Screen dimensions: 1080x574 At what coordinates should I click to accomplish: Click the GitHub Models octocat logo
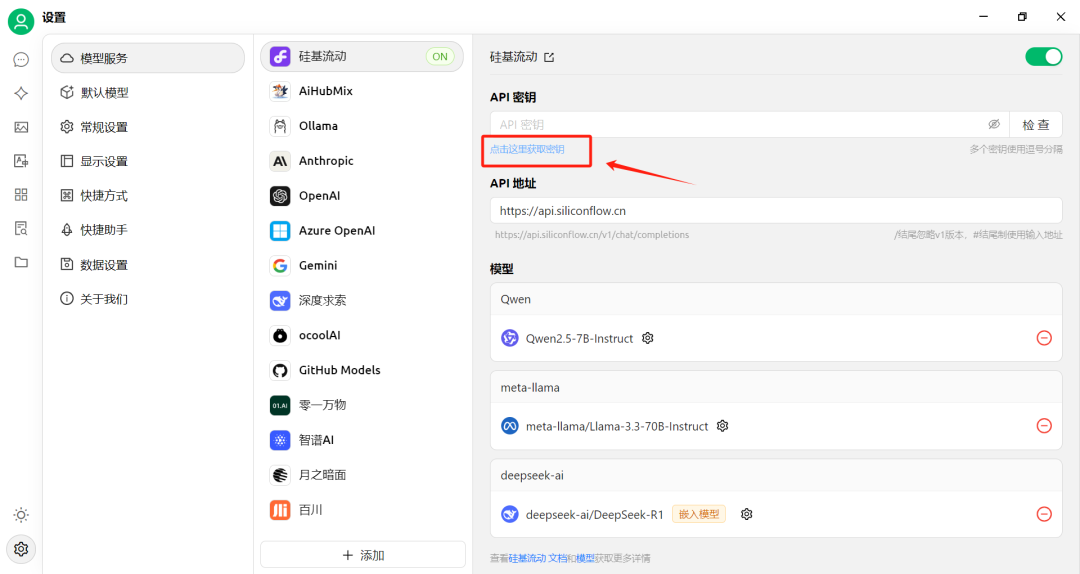pyautogui.click(x=280, y=370)
